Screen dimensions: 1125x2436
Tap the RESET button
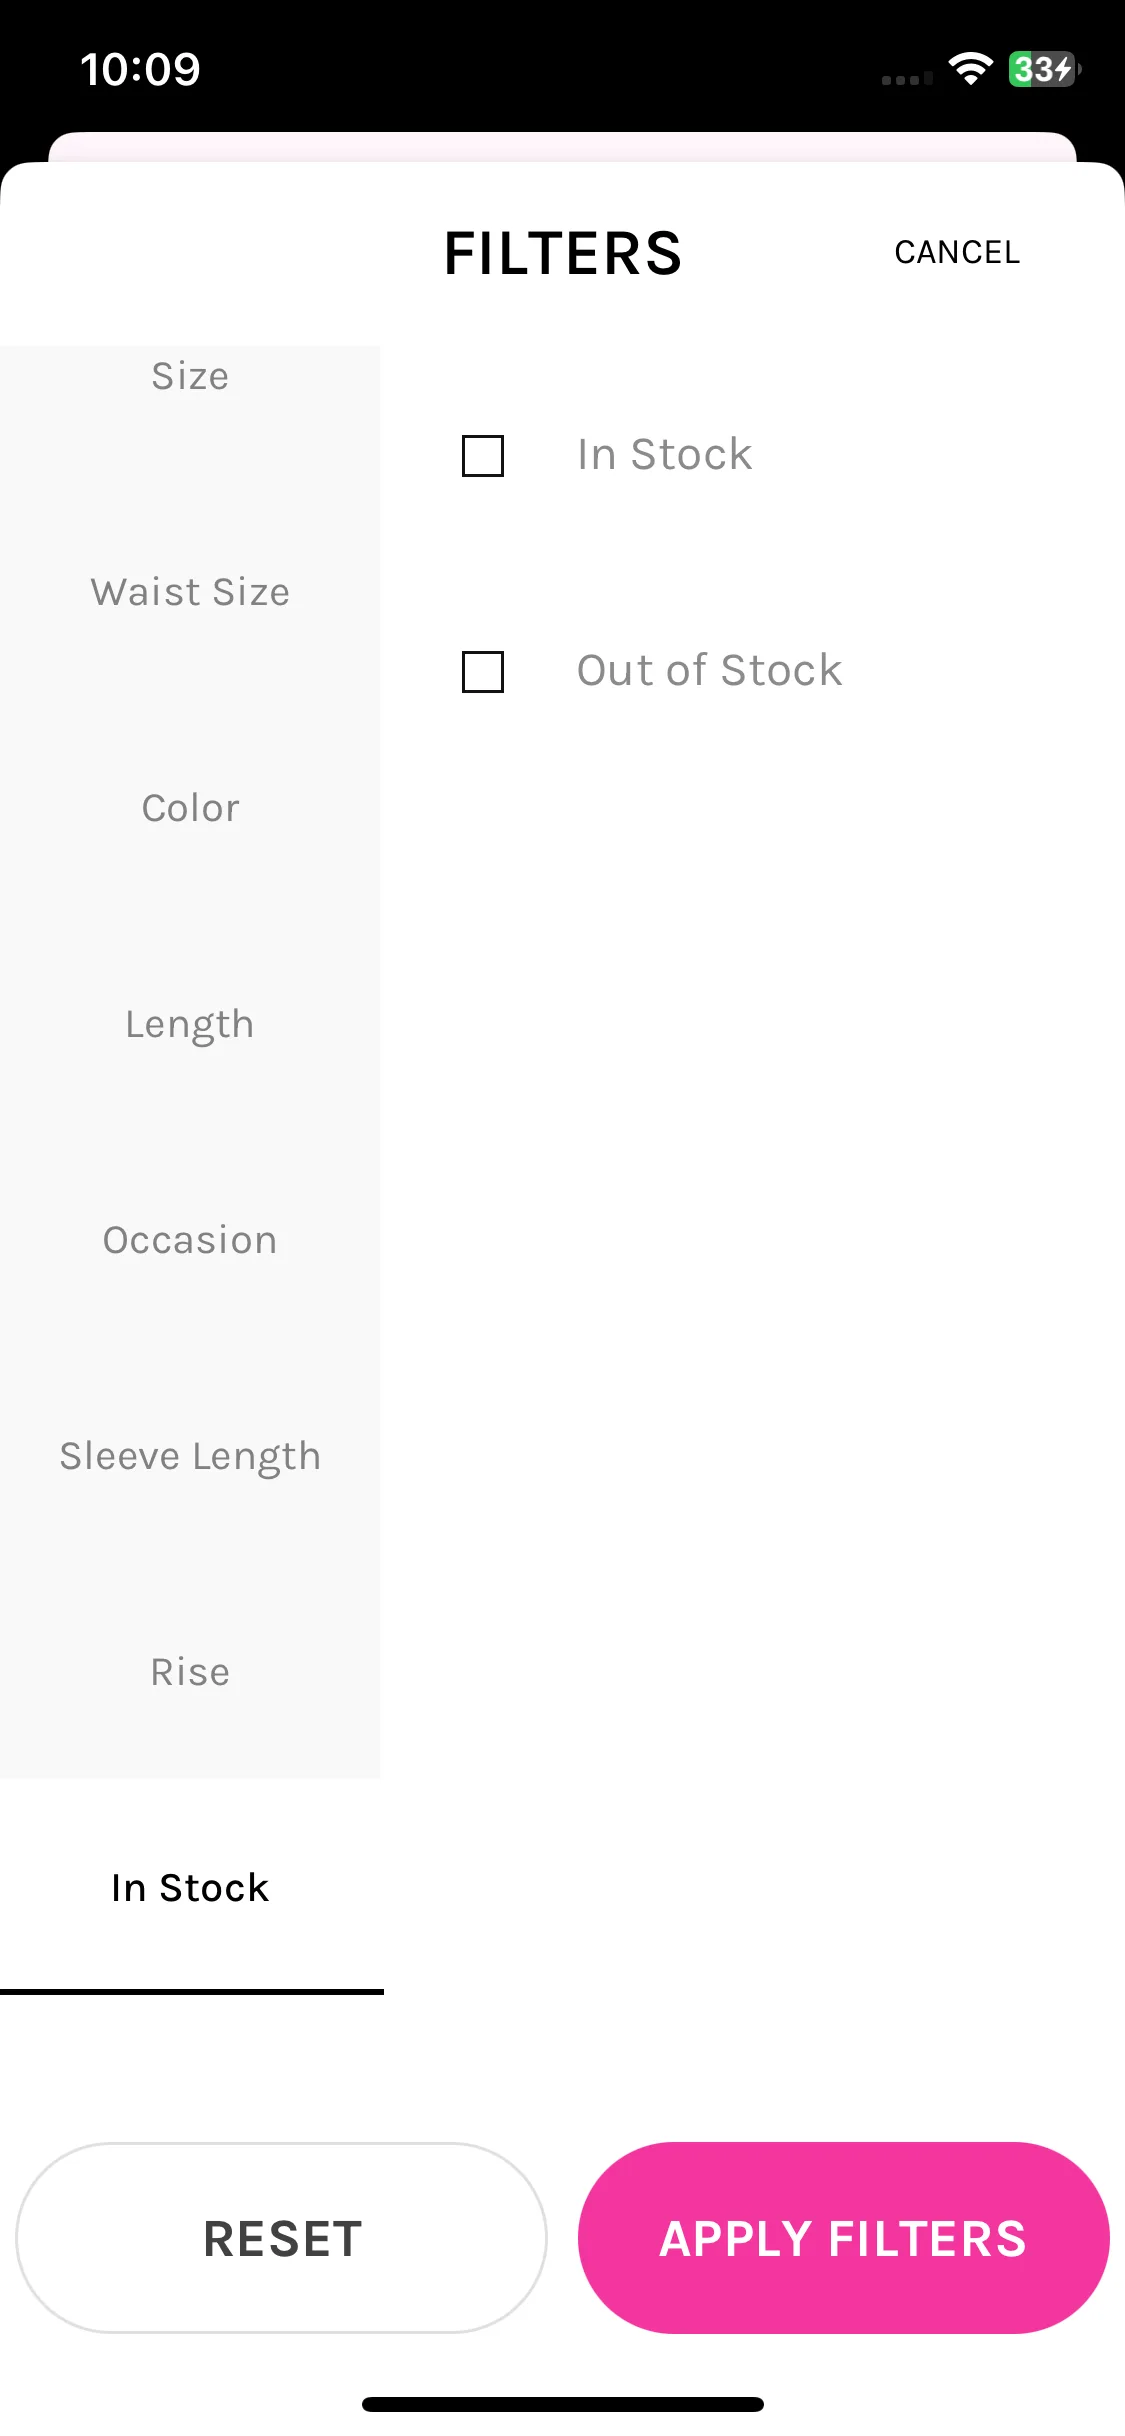point(282,2238)
